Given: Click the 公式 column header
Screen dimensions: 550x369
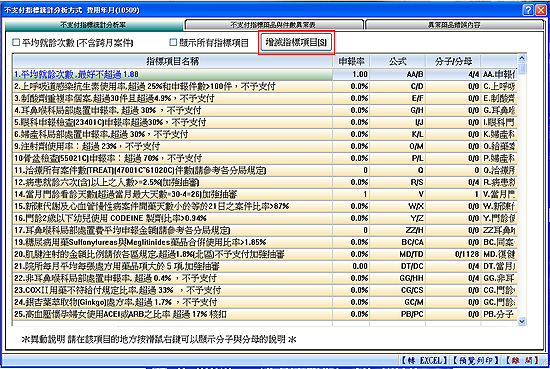Looking at the screenshot, I should [398, 62].
